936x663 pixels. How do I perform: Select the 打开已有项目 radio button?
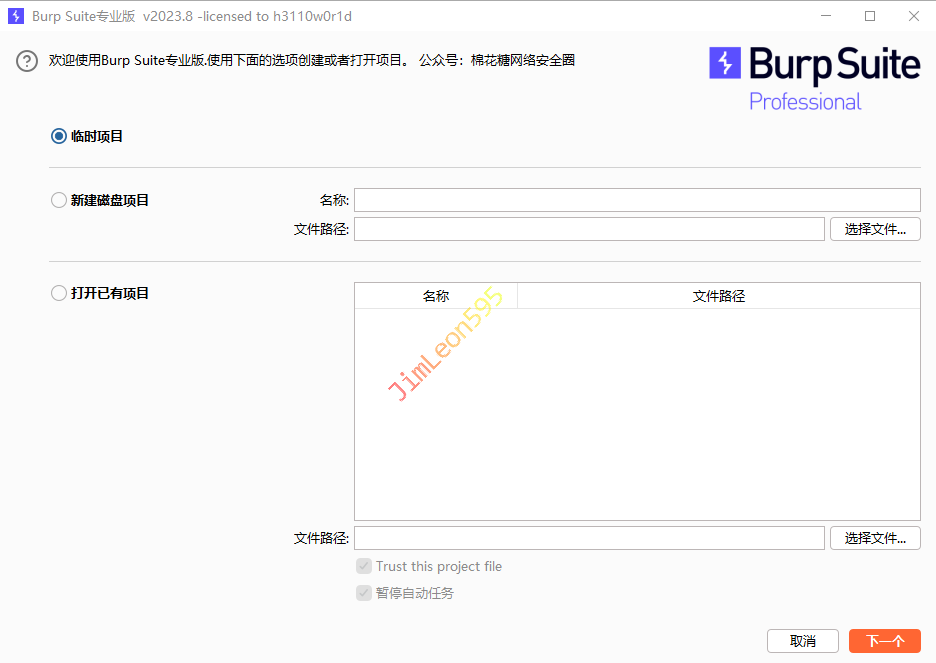coord(59,293)
